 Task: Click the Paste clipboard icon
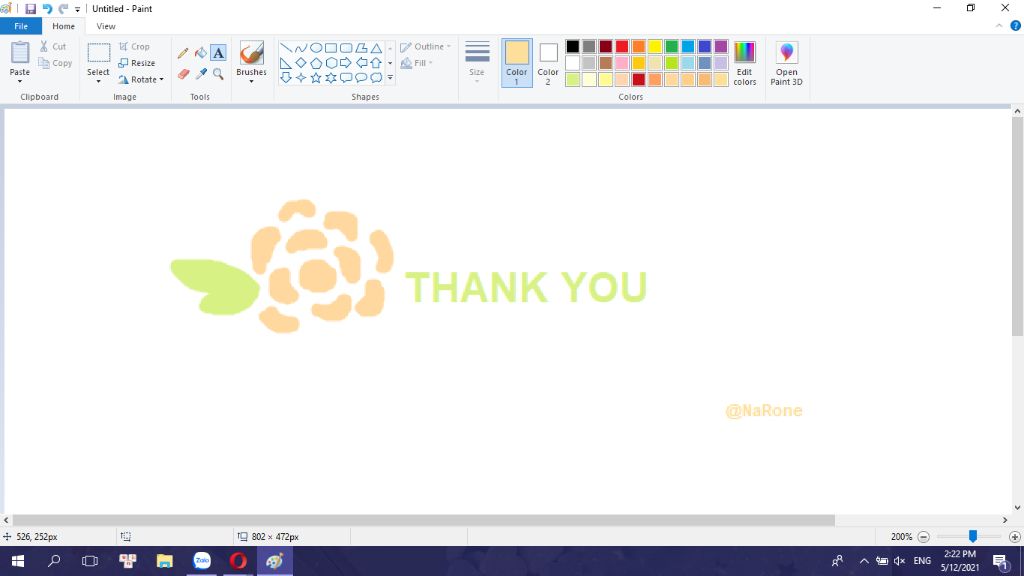coord(20,53)
